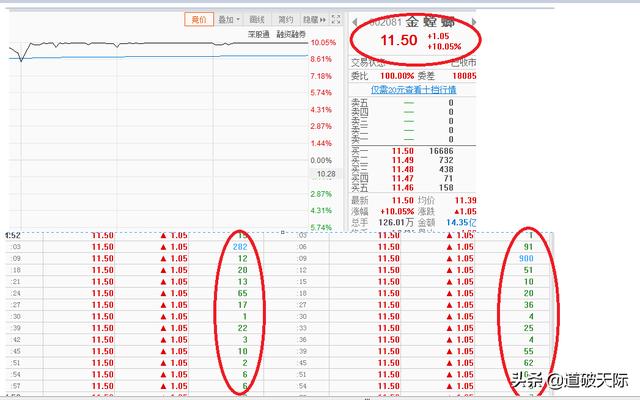This screenshot has width=640, height=400.
Task: Click the tick list vertical scrollbar
Action: pos(552,314)
